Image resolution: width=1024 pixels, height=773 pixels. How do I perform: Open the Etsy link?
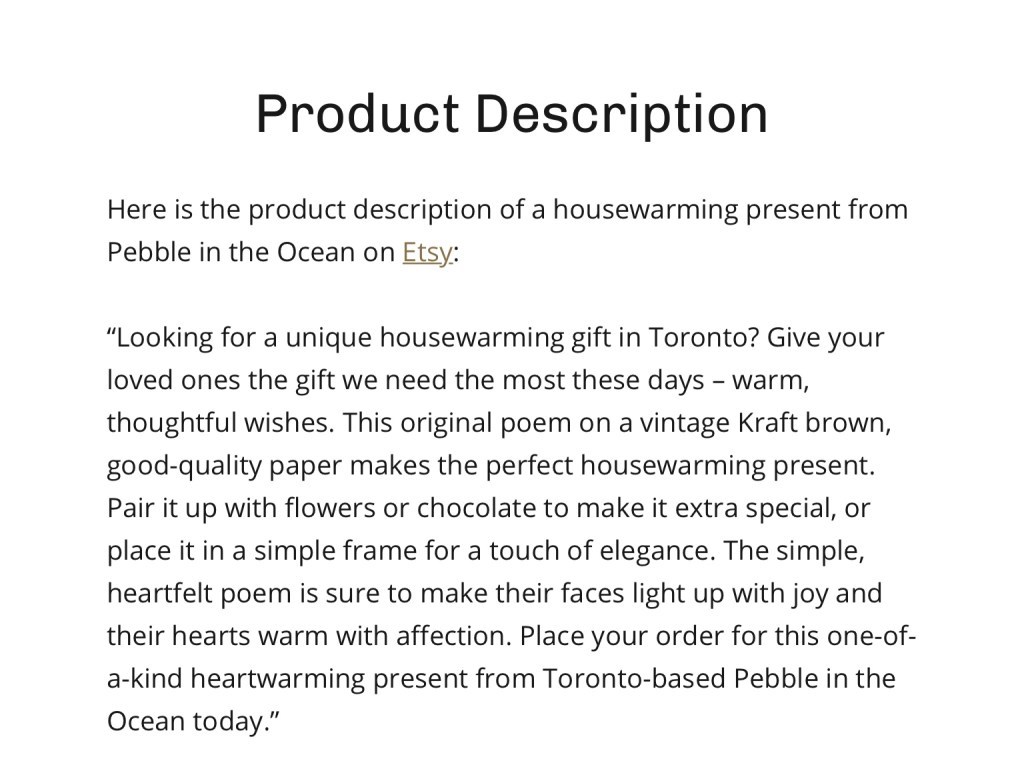click(427, 253)
